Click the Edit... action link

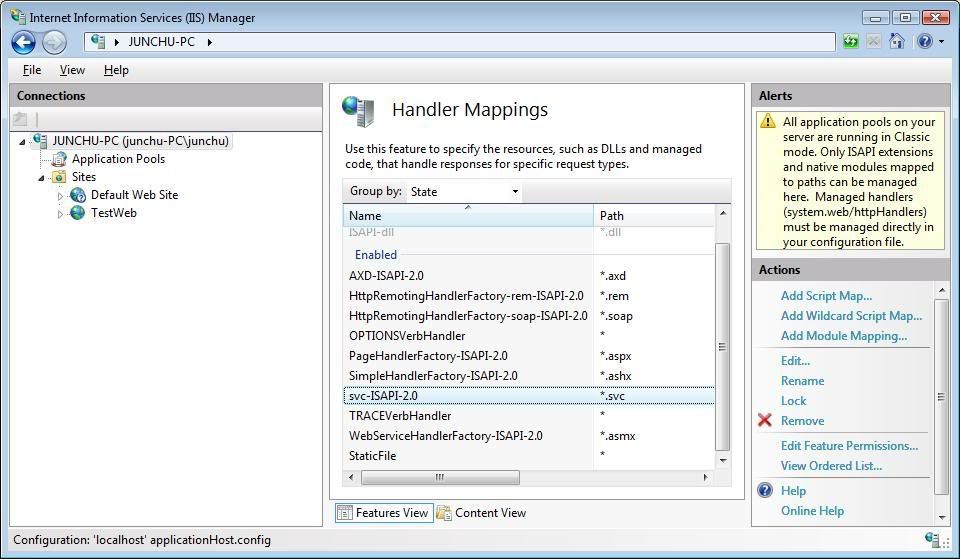[795, 361]
